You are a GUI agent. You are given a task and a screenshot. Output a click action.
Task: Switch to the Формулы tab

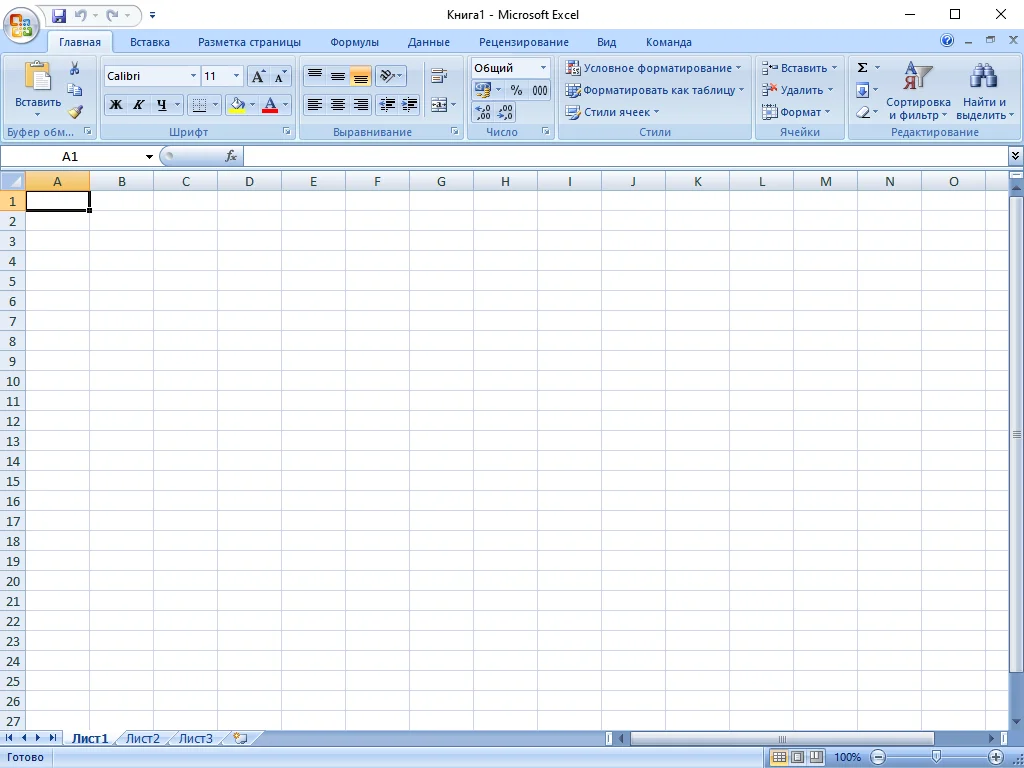(x=355, y=42)
